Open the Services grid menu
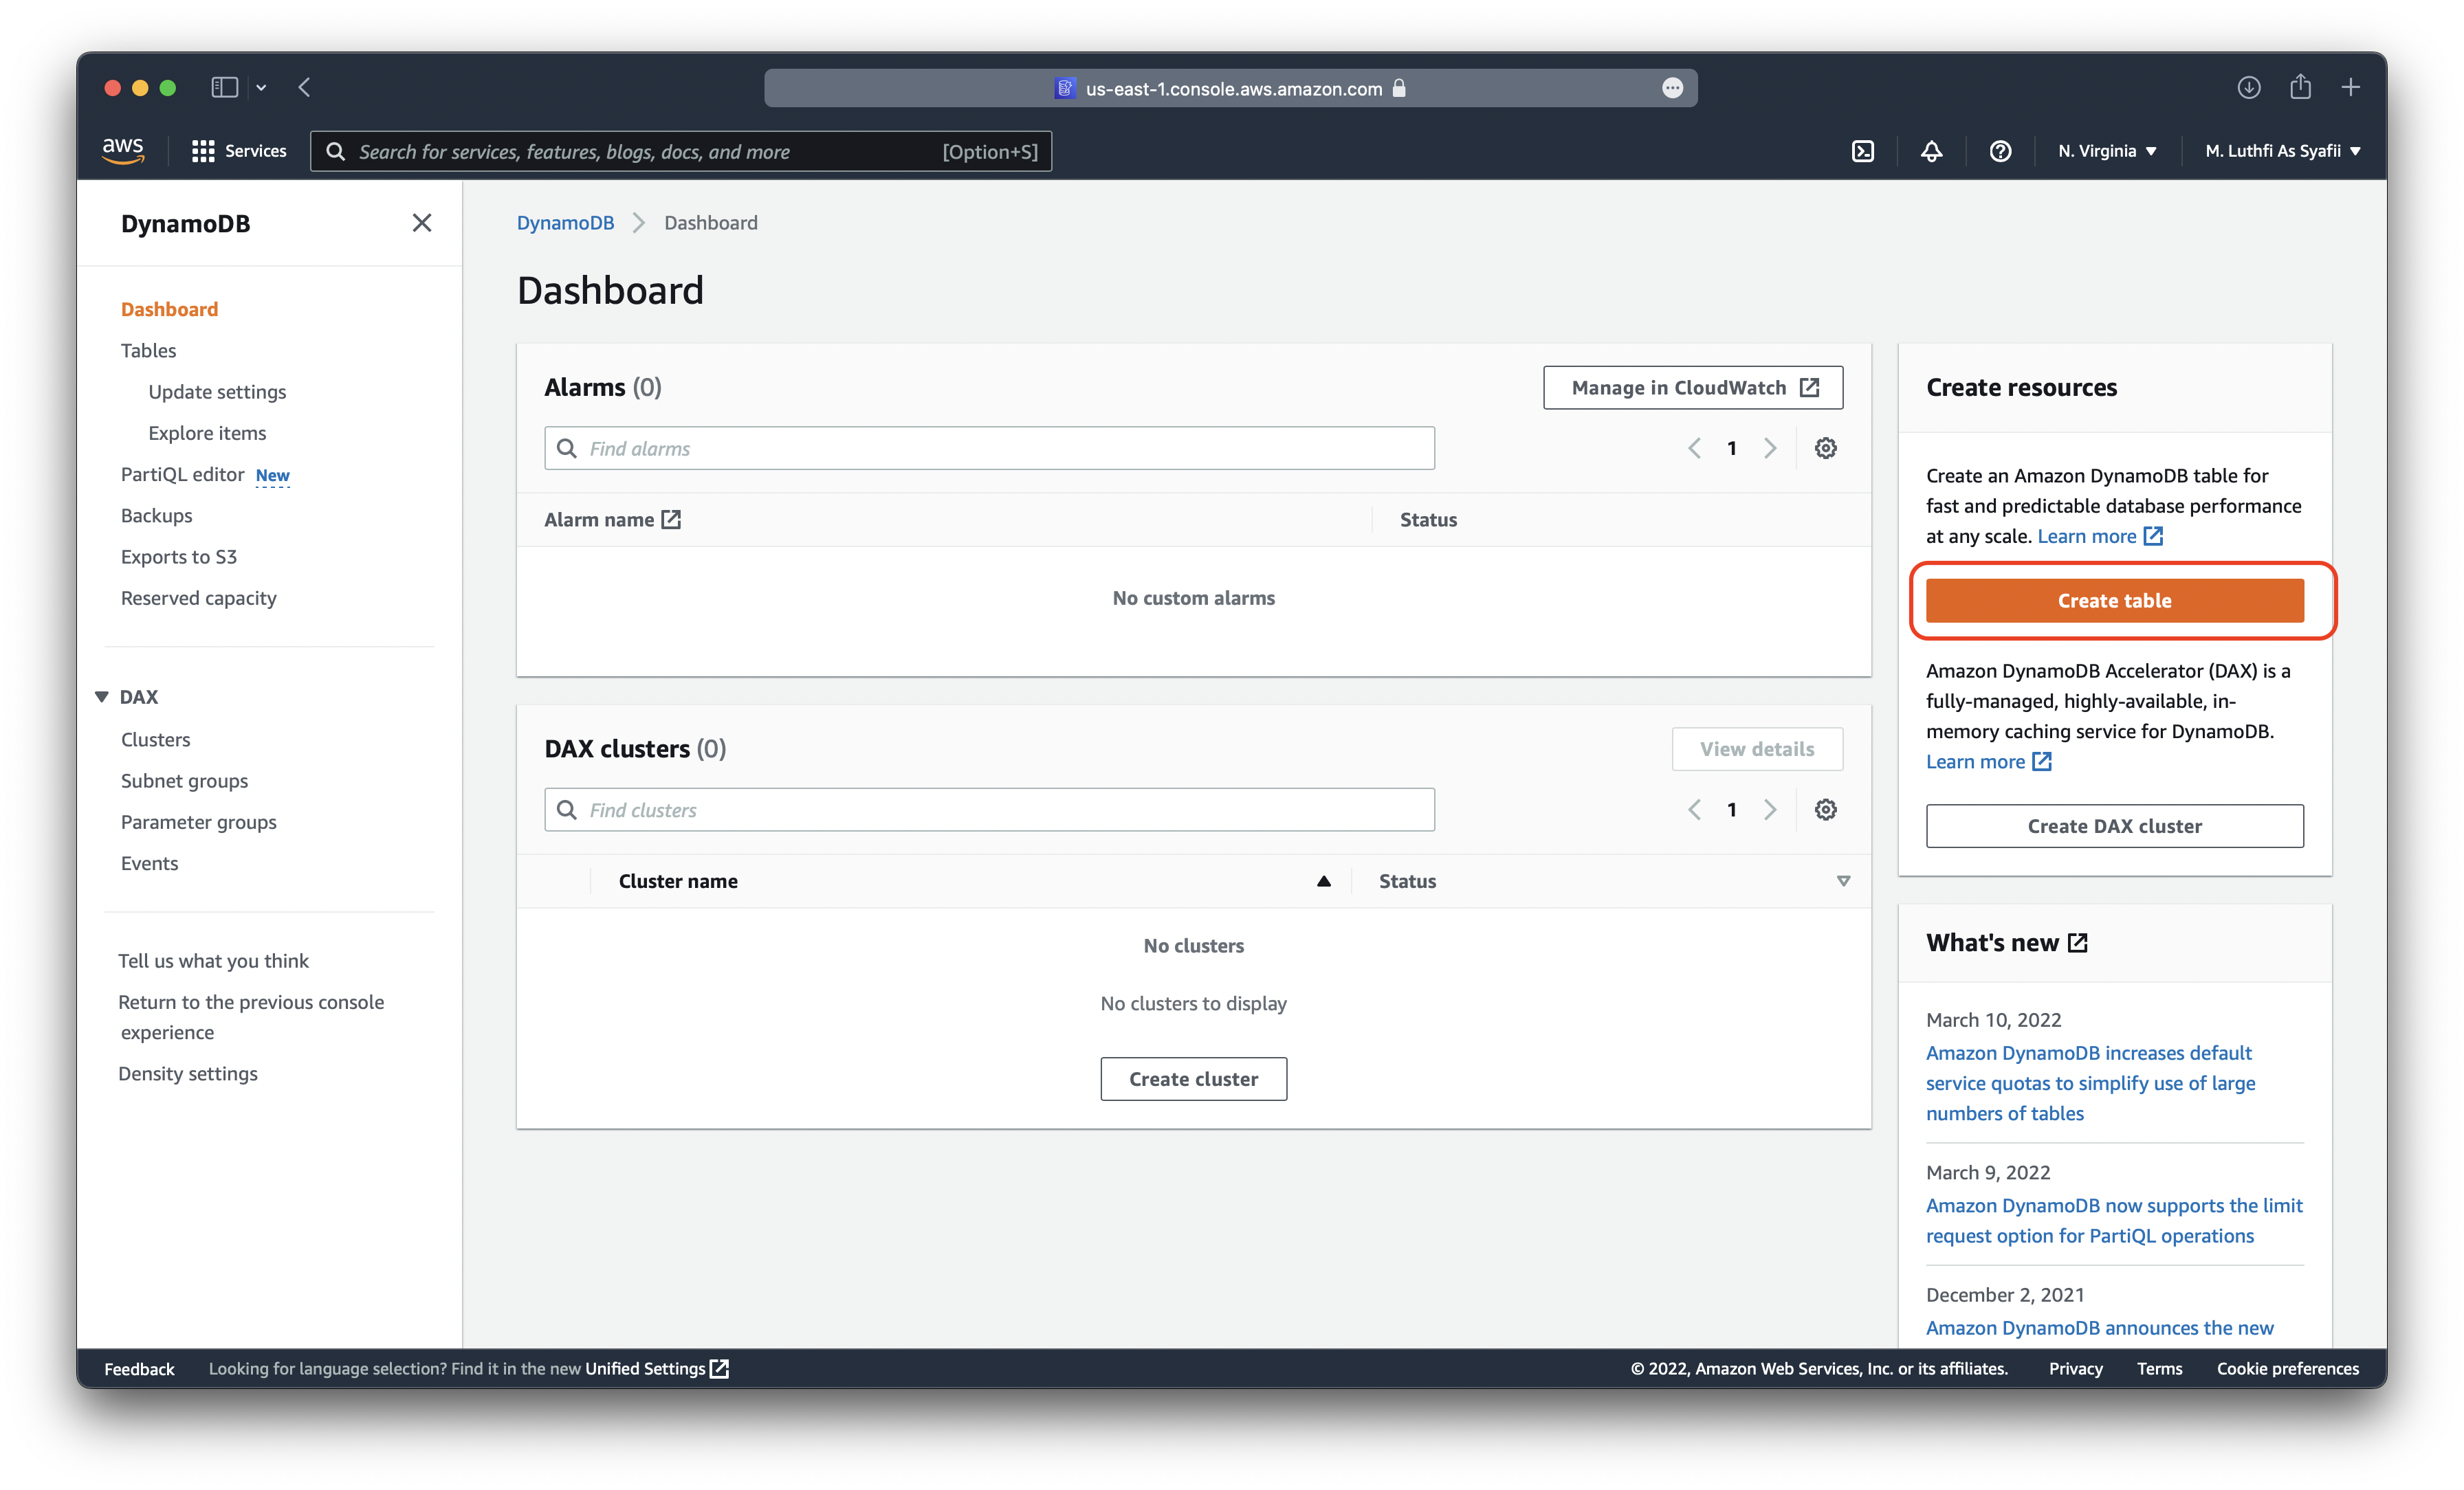 click(239, 151)
